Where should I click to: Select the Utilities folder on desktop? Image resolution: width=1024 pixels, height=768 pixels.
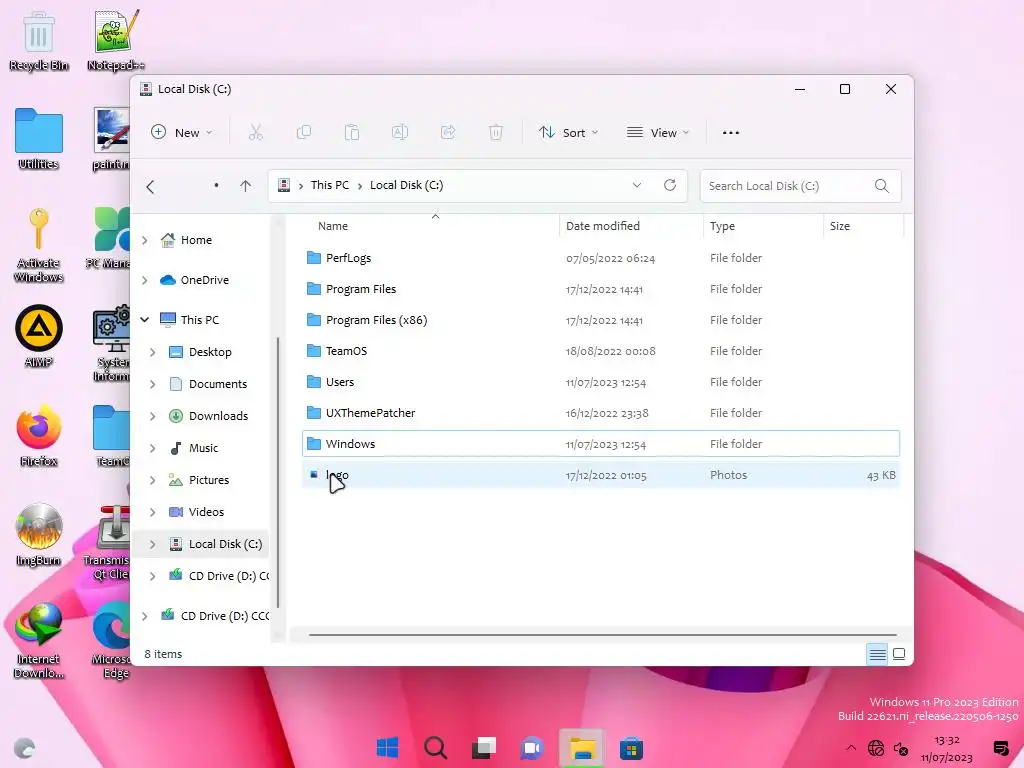pyautogui.click(x=39, y=139)
